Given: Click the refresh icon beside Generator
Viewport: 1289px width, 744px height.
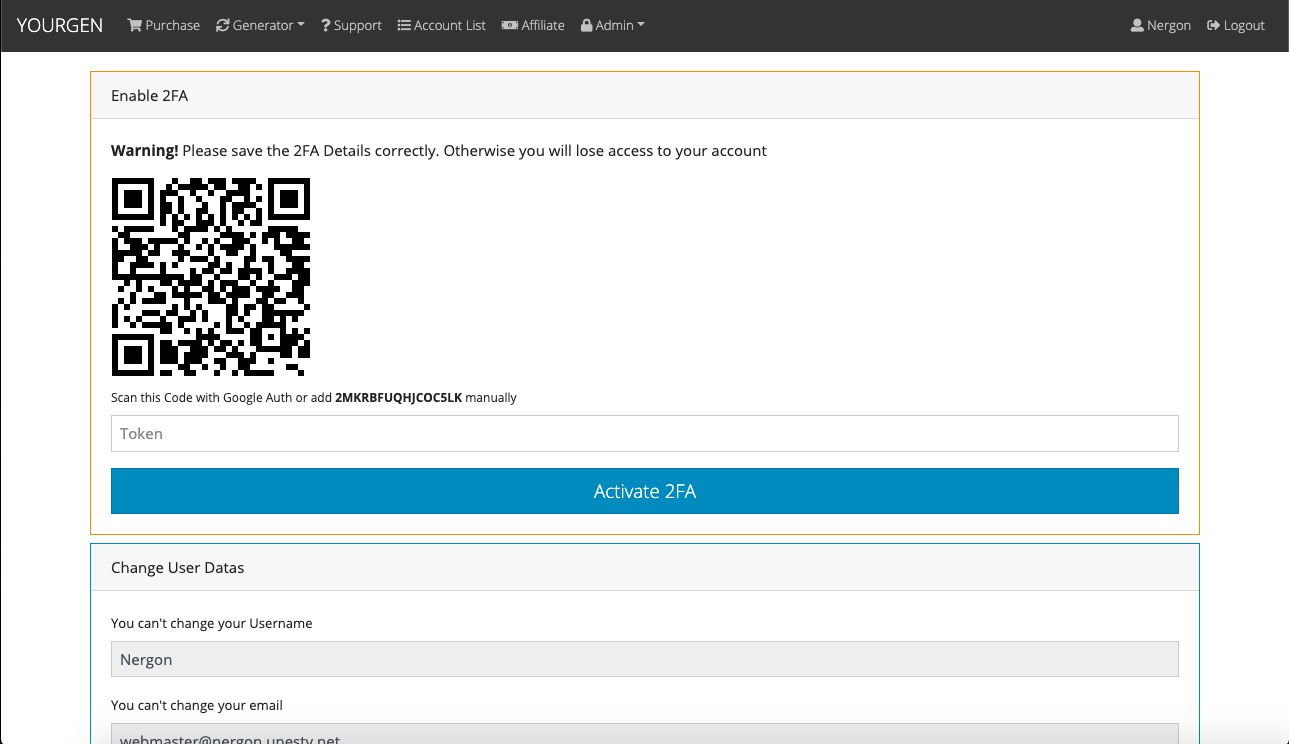Looking at the screenshot, I should click(223, 25).
